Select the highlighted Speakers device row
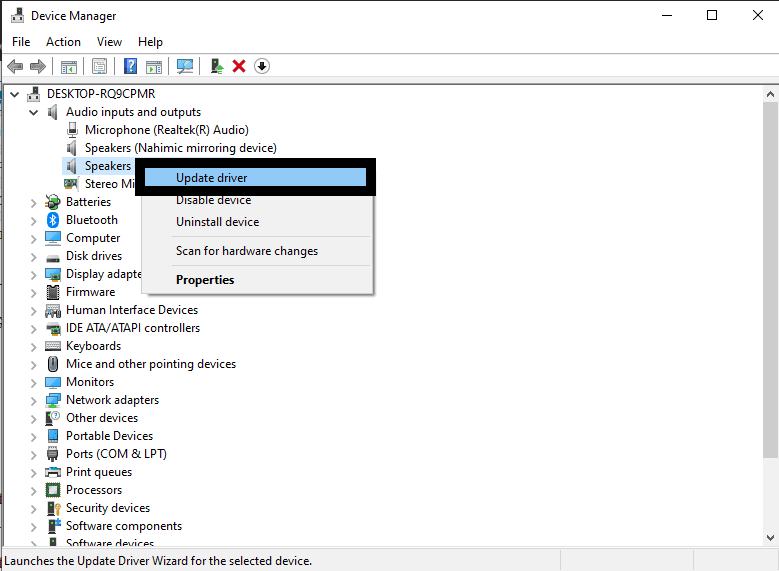Viewport: 779px width, 571px height. pos(98,166)
